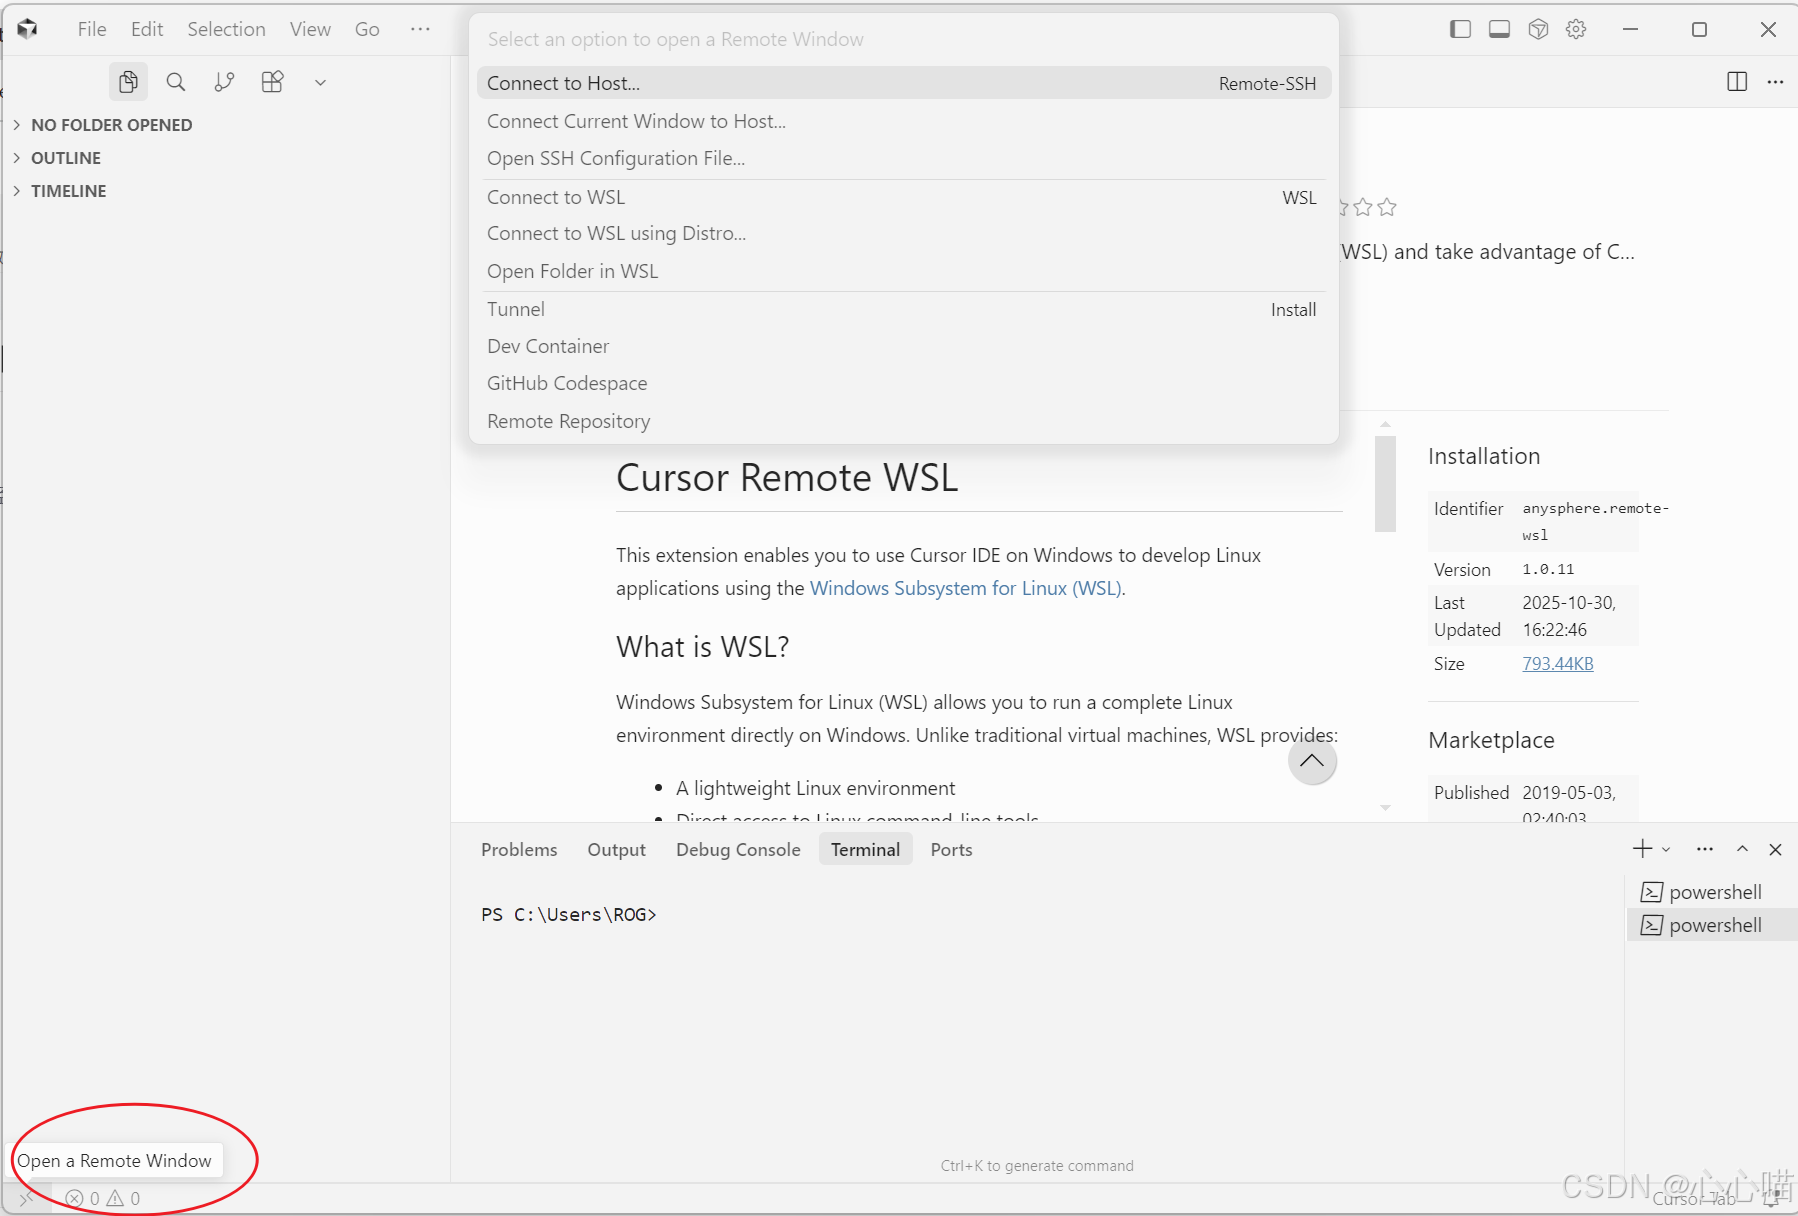The image size is (1798, 1216).
Task: Choose Connect to WSL option
Action: point(904,197)
